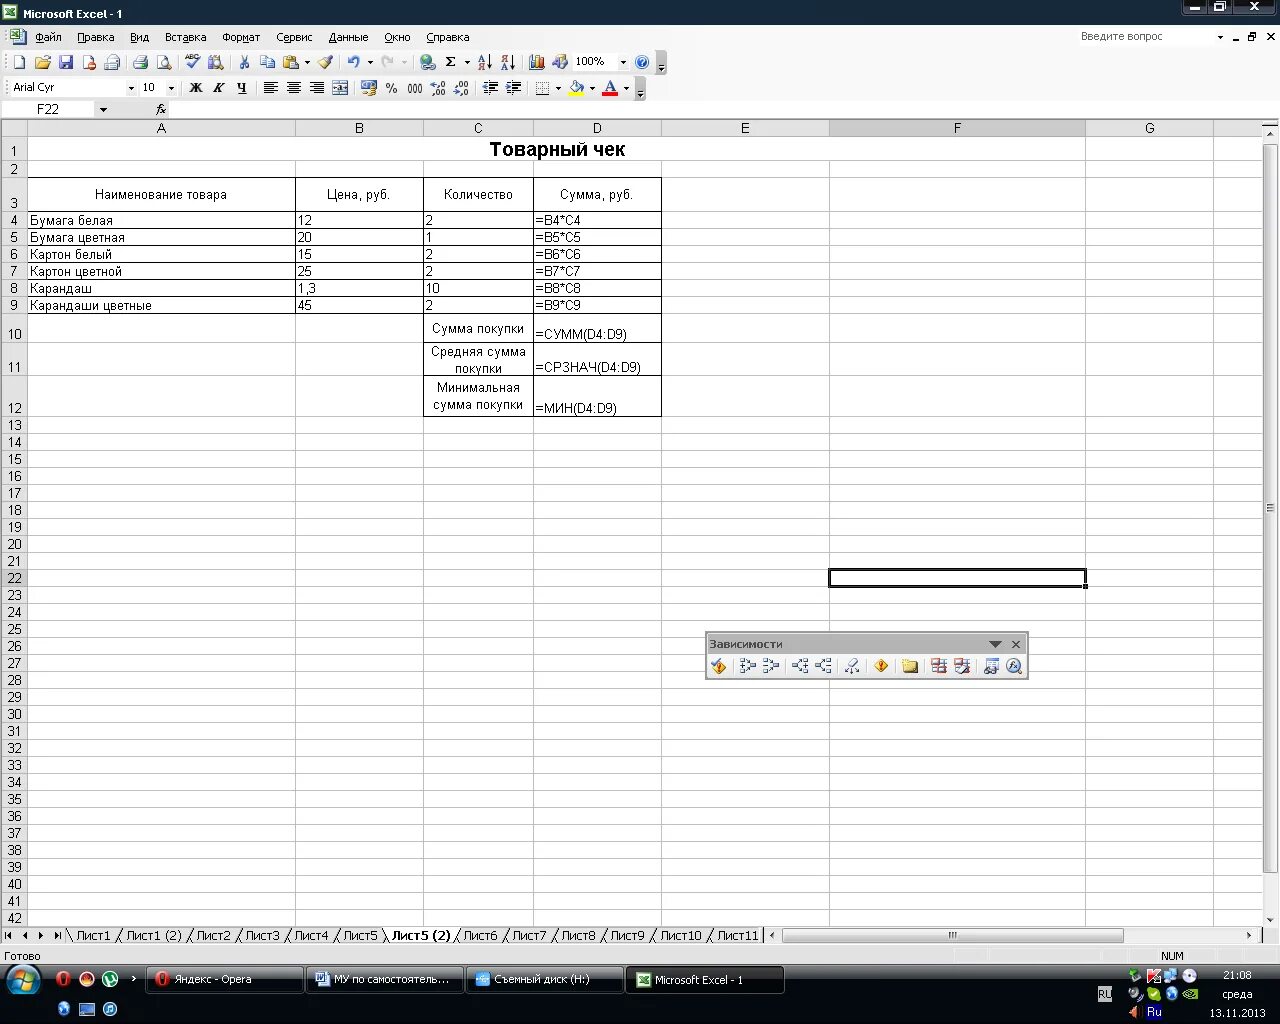
Task: Click the New workbook icon
Action: point(19,62)
